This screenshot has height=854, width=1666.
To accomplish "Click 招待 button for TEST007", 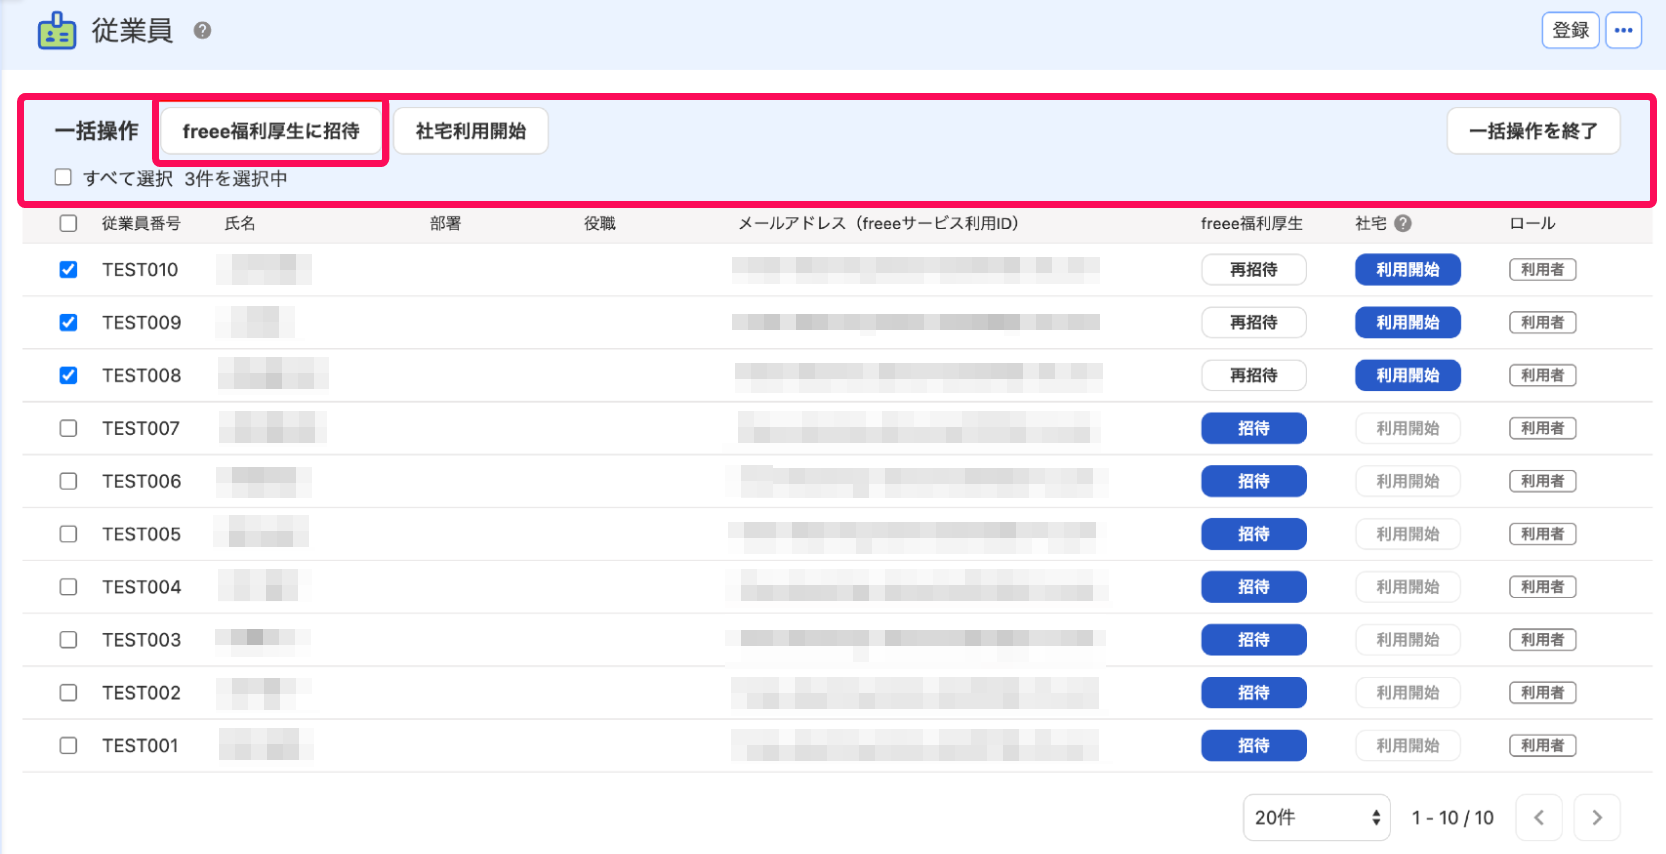I will click(x=1254, y=428).
